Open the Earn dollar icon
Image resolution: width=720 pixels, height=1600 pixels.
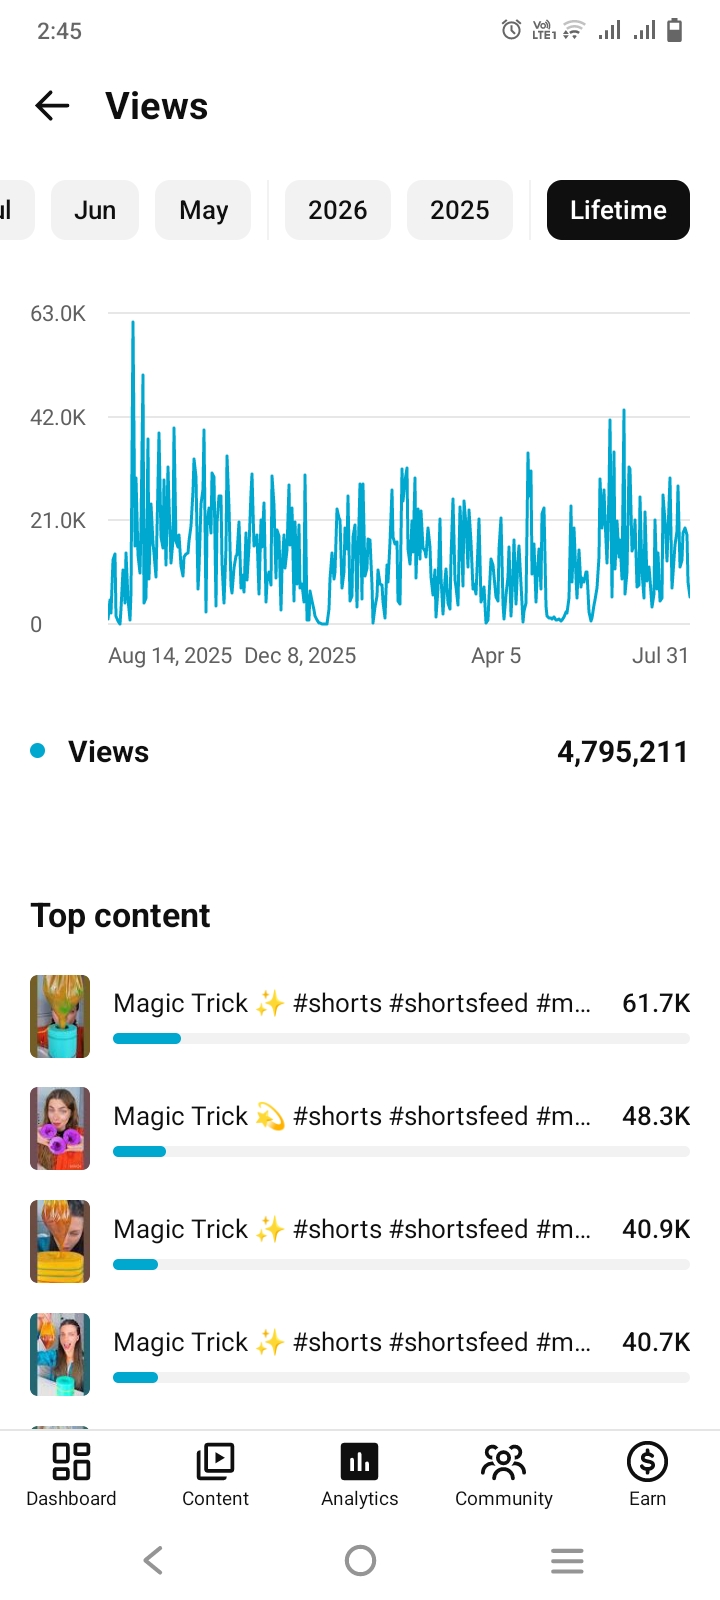647,1461
